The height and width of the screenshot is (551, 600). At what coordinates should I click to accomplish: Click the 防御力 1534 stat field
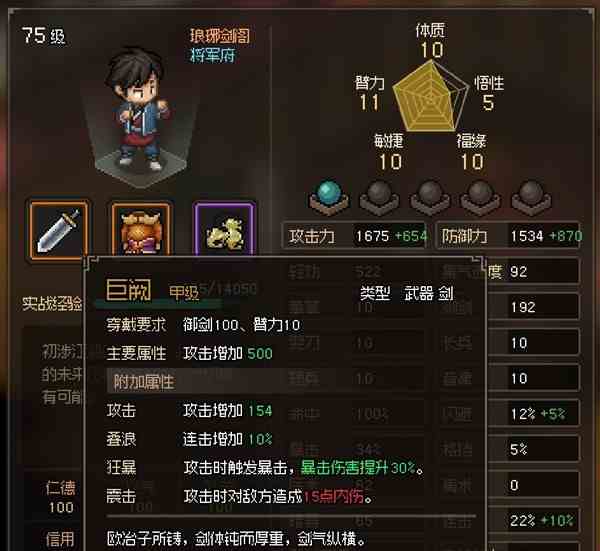[509, 236]
